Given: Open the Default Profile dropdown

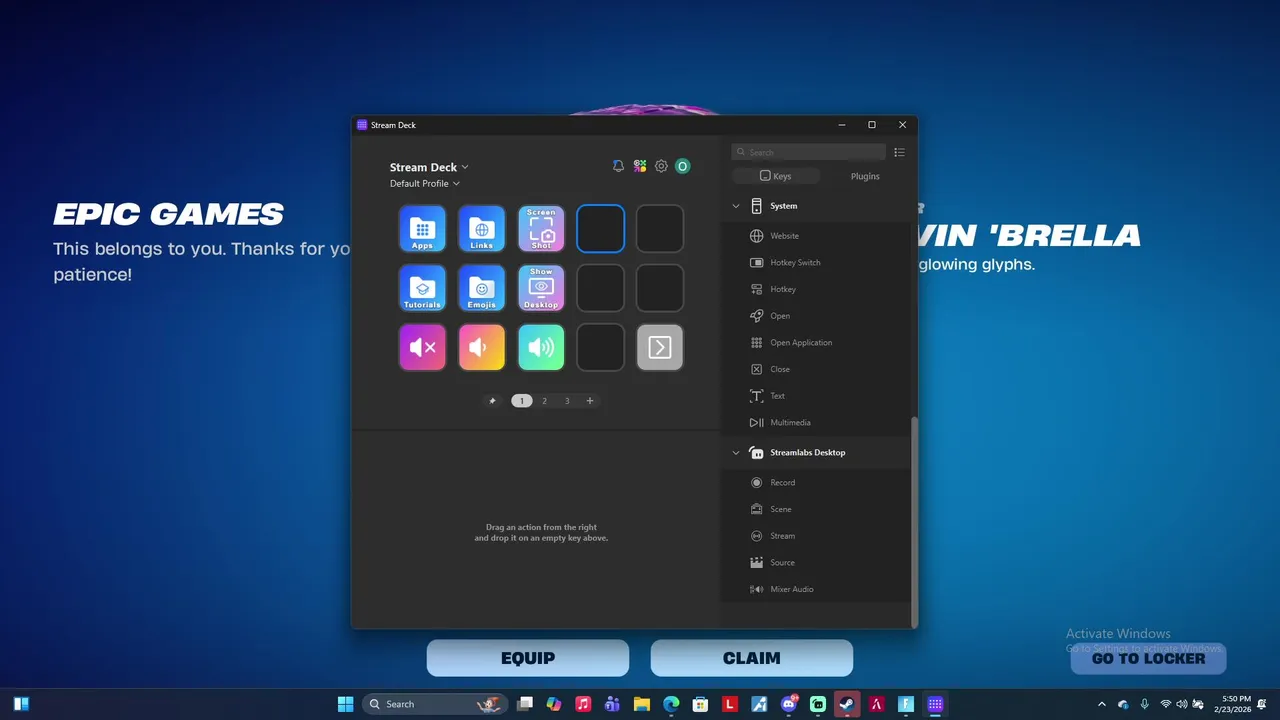Looking at the screenshot, I should pyautogui.click(x=425, y=184).
